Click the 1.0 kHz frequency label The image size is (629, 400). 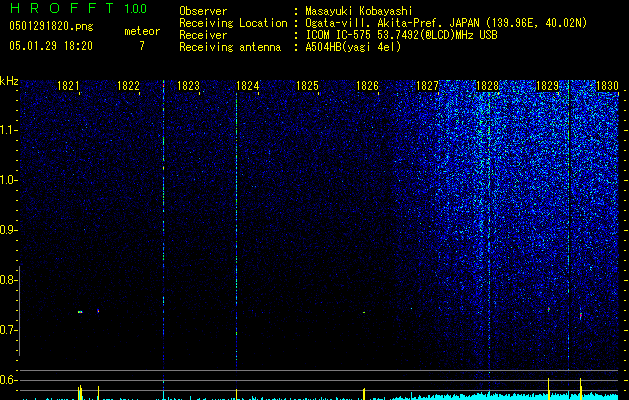[x=8, y=180]
